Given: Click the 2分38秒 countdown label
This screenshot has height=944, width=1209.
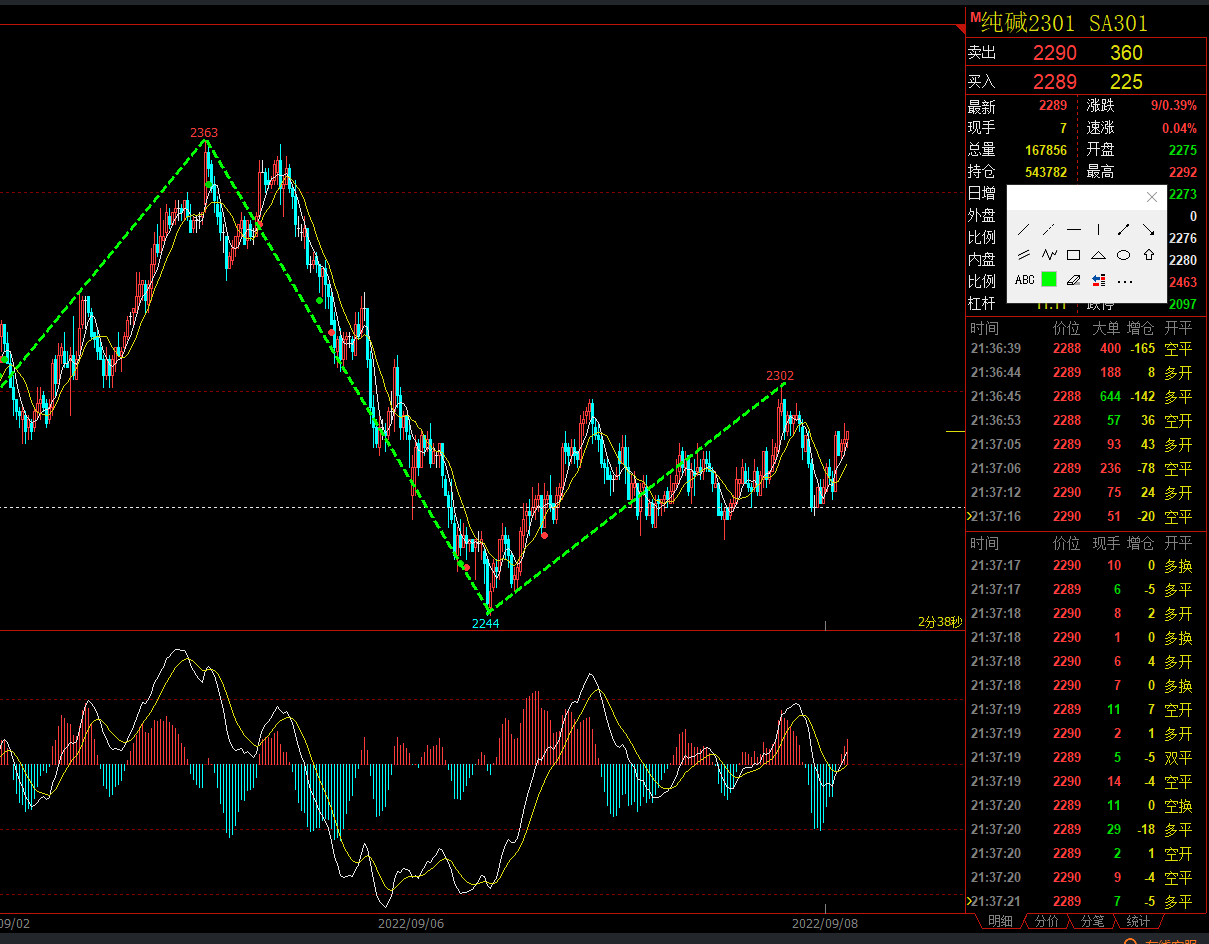Looking at the screenshot, I should tap(940, 622).
